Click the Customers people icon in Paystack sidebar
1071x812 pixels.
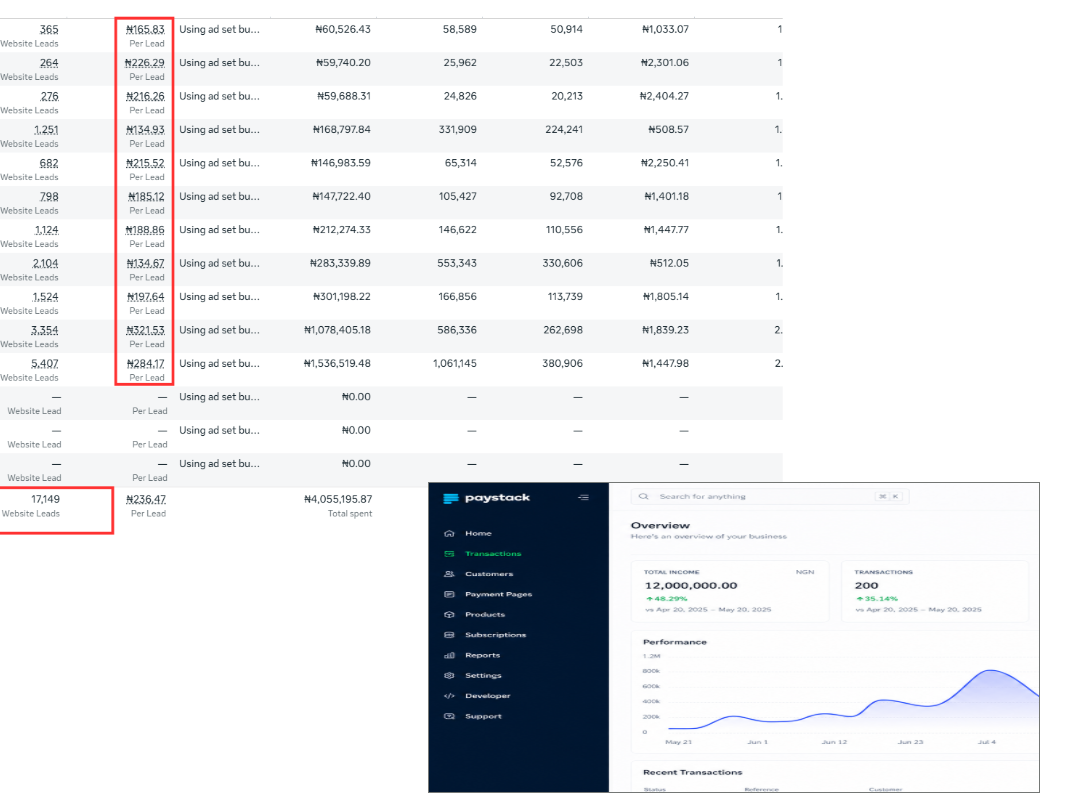449,574
